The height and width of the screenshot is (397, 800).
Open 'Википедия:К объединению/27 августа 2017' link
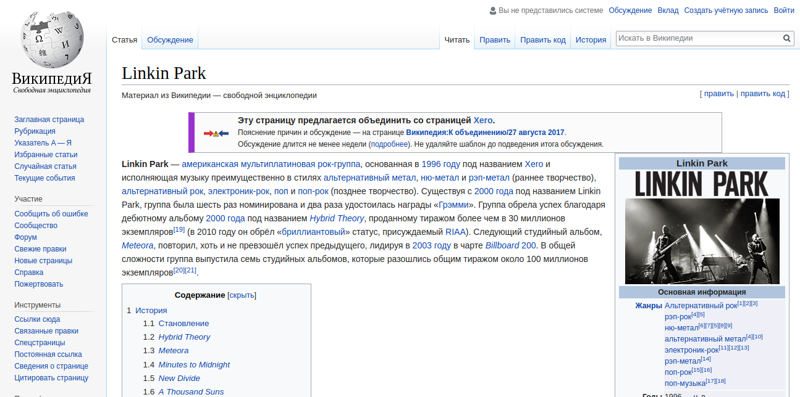click(485, 133)
